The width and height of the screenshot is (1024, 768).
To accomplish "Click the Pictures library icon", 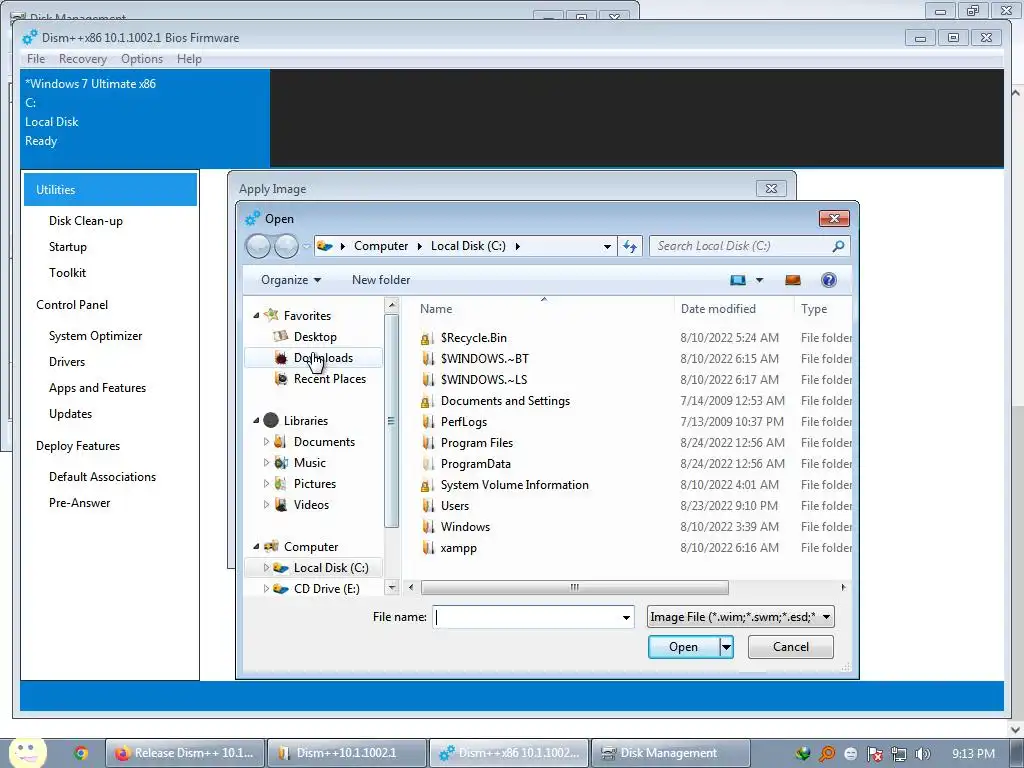I will (281, 484).
